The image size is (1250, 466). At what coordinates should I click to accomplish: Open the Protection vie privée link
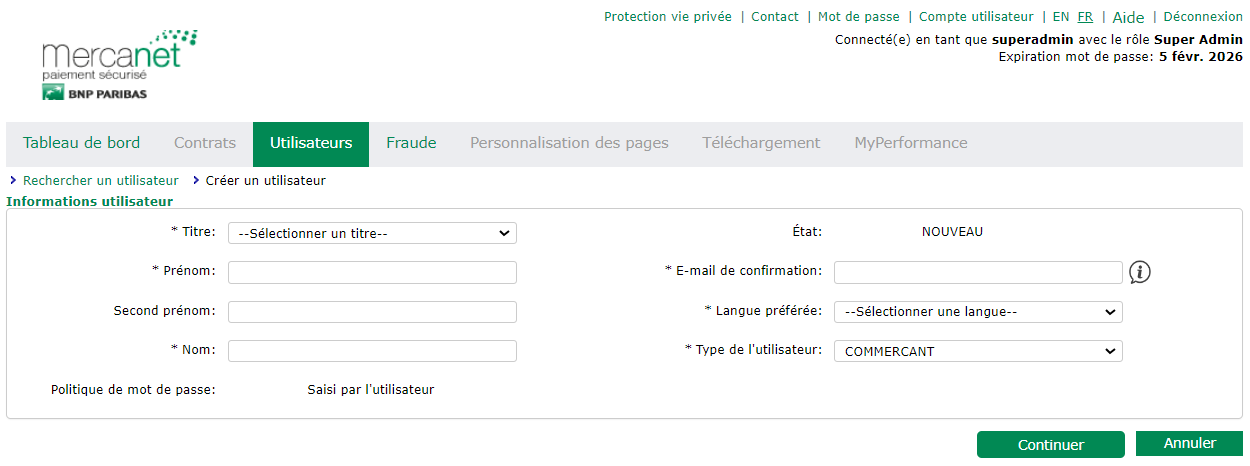668,17
